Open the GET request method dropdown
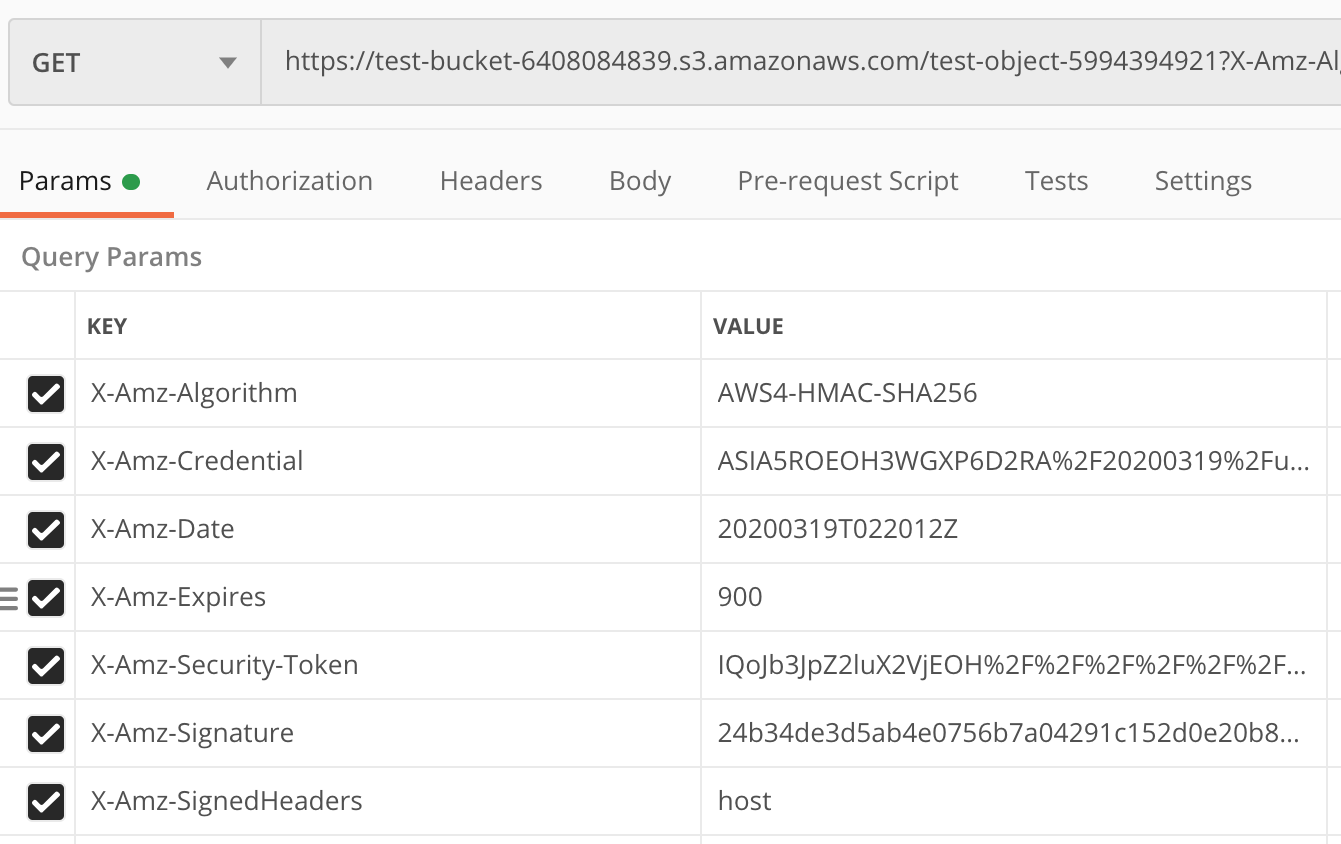The width and height of the screenshot is (1341, 844). pyautogui.click(x=130, y=60)
